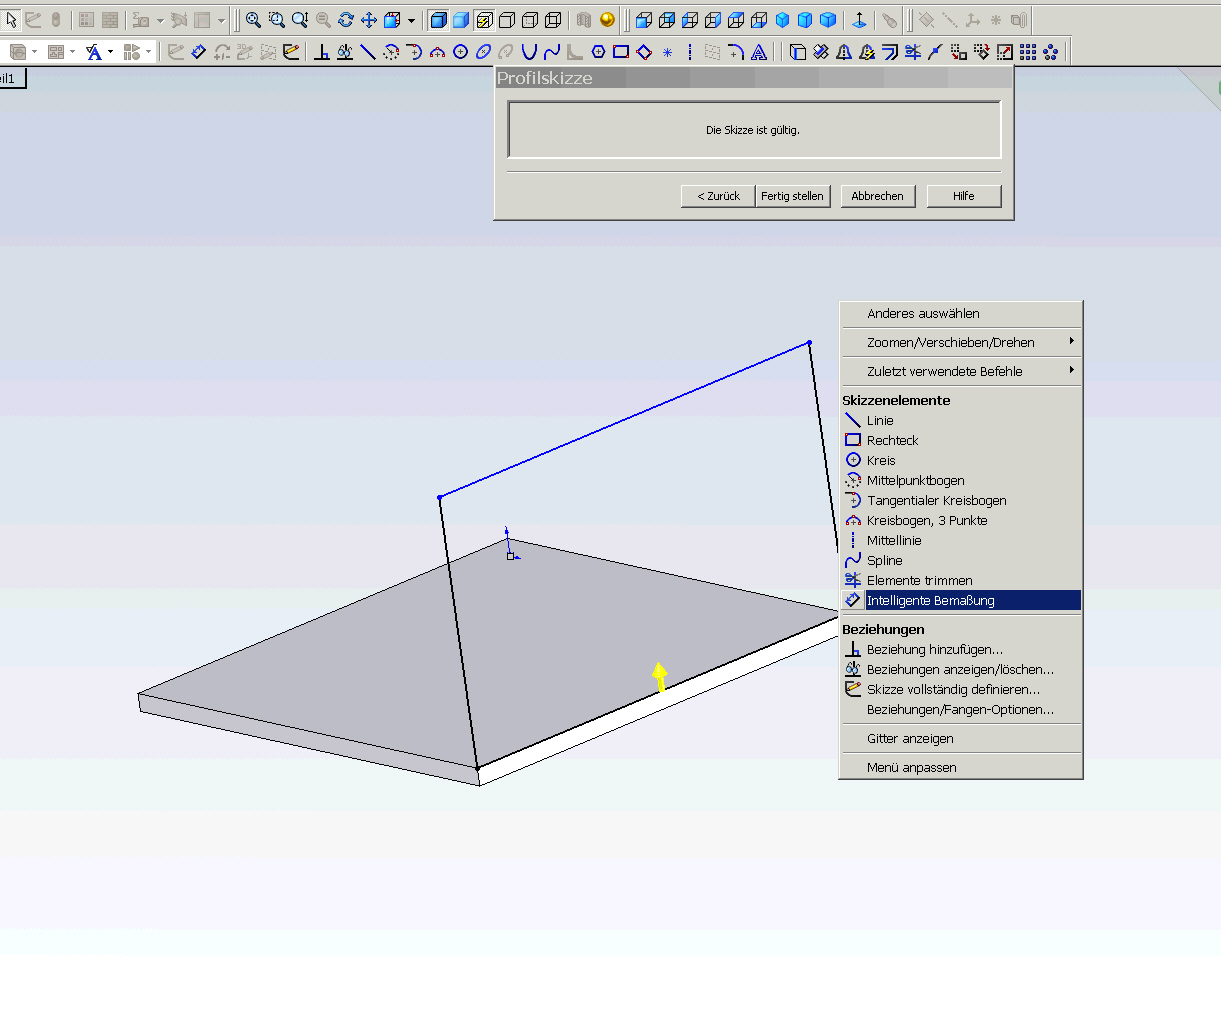This screenshot has width=1221, height=1025.
Task: Click Trim Entities in the toolbar
Action: coord(912,51)
